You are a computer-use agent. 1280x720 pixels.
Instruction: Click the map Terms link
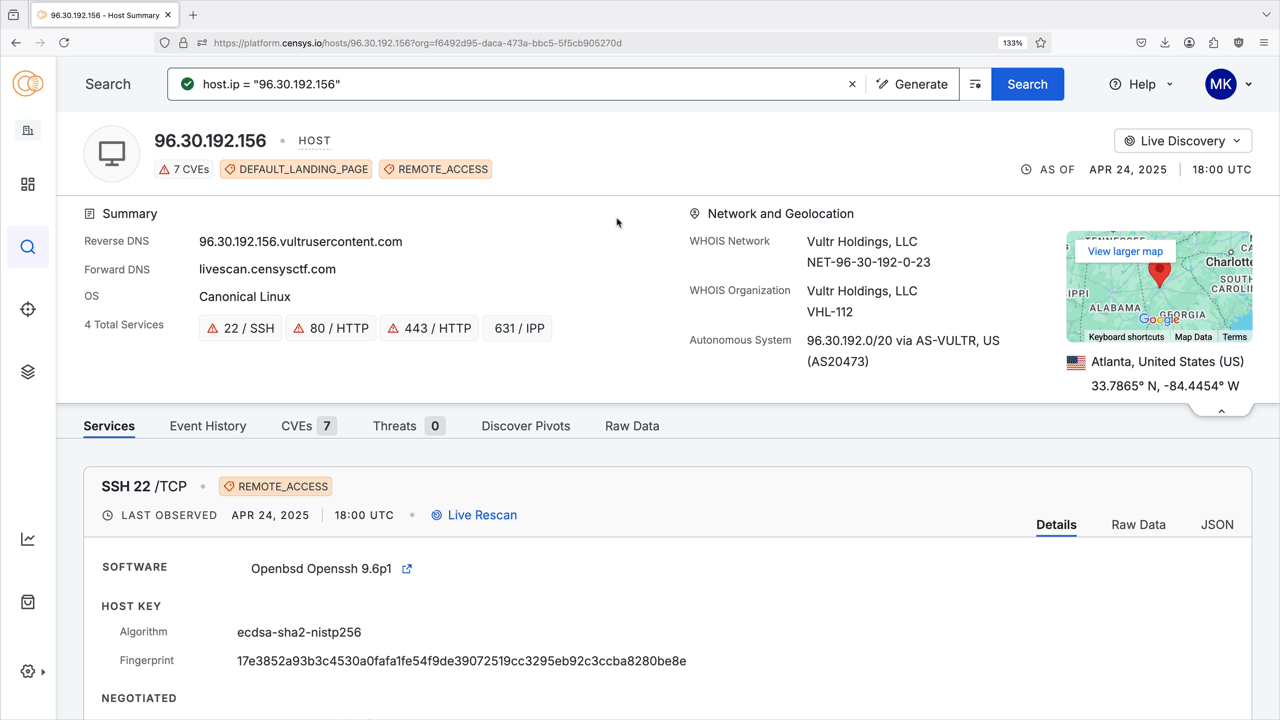1234,337
